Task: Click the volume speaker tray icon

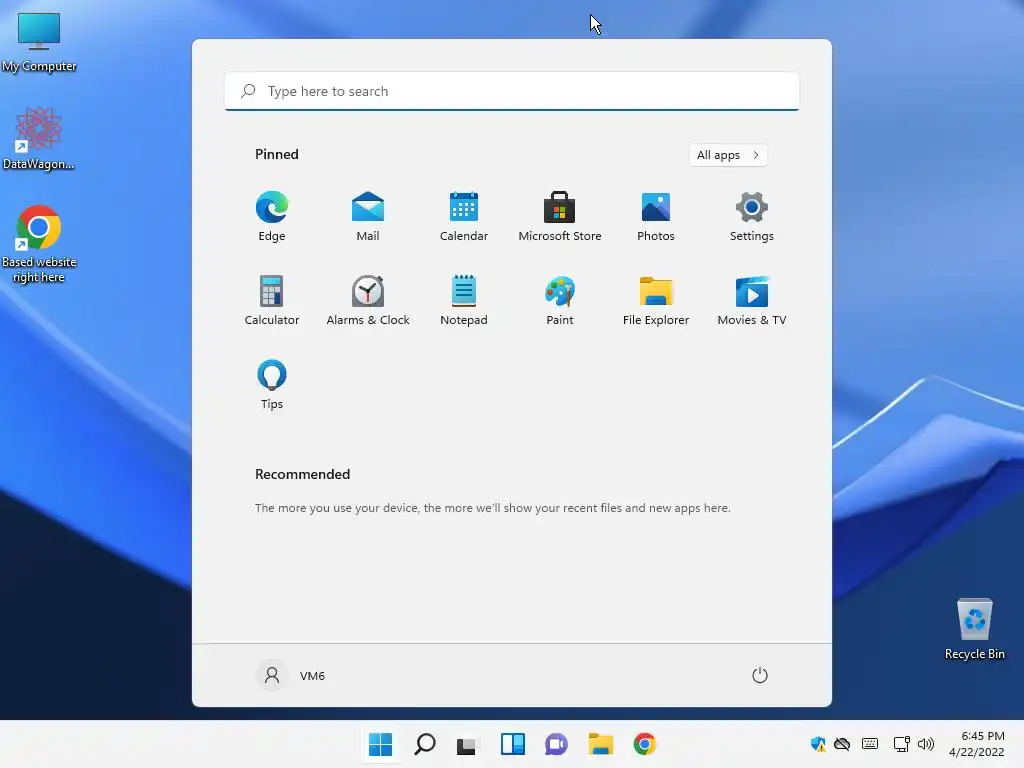Action: [925, 744]
